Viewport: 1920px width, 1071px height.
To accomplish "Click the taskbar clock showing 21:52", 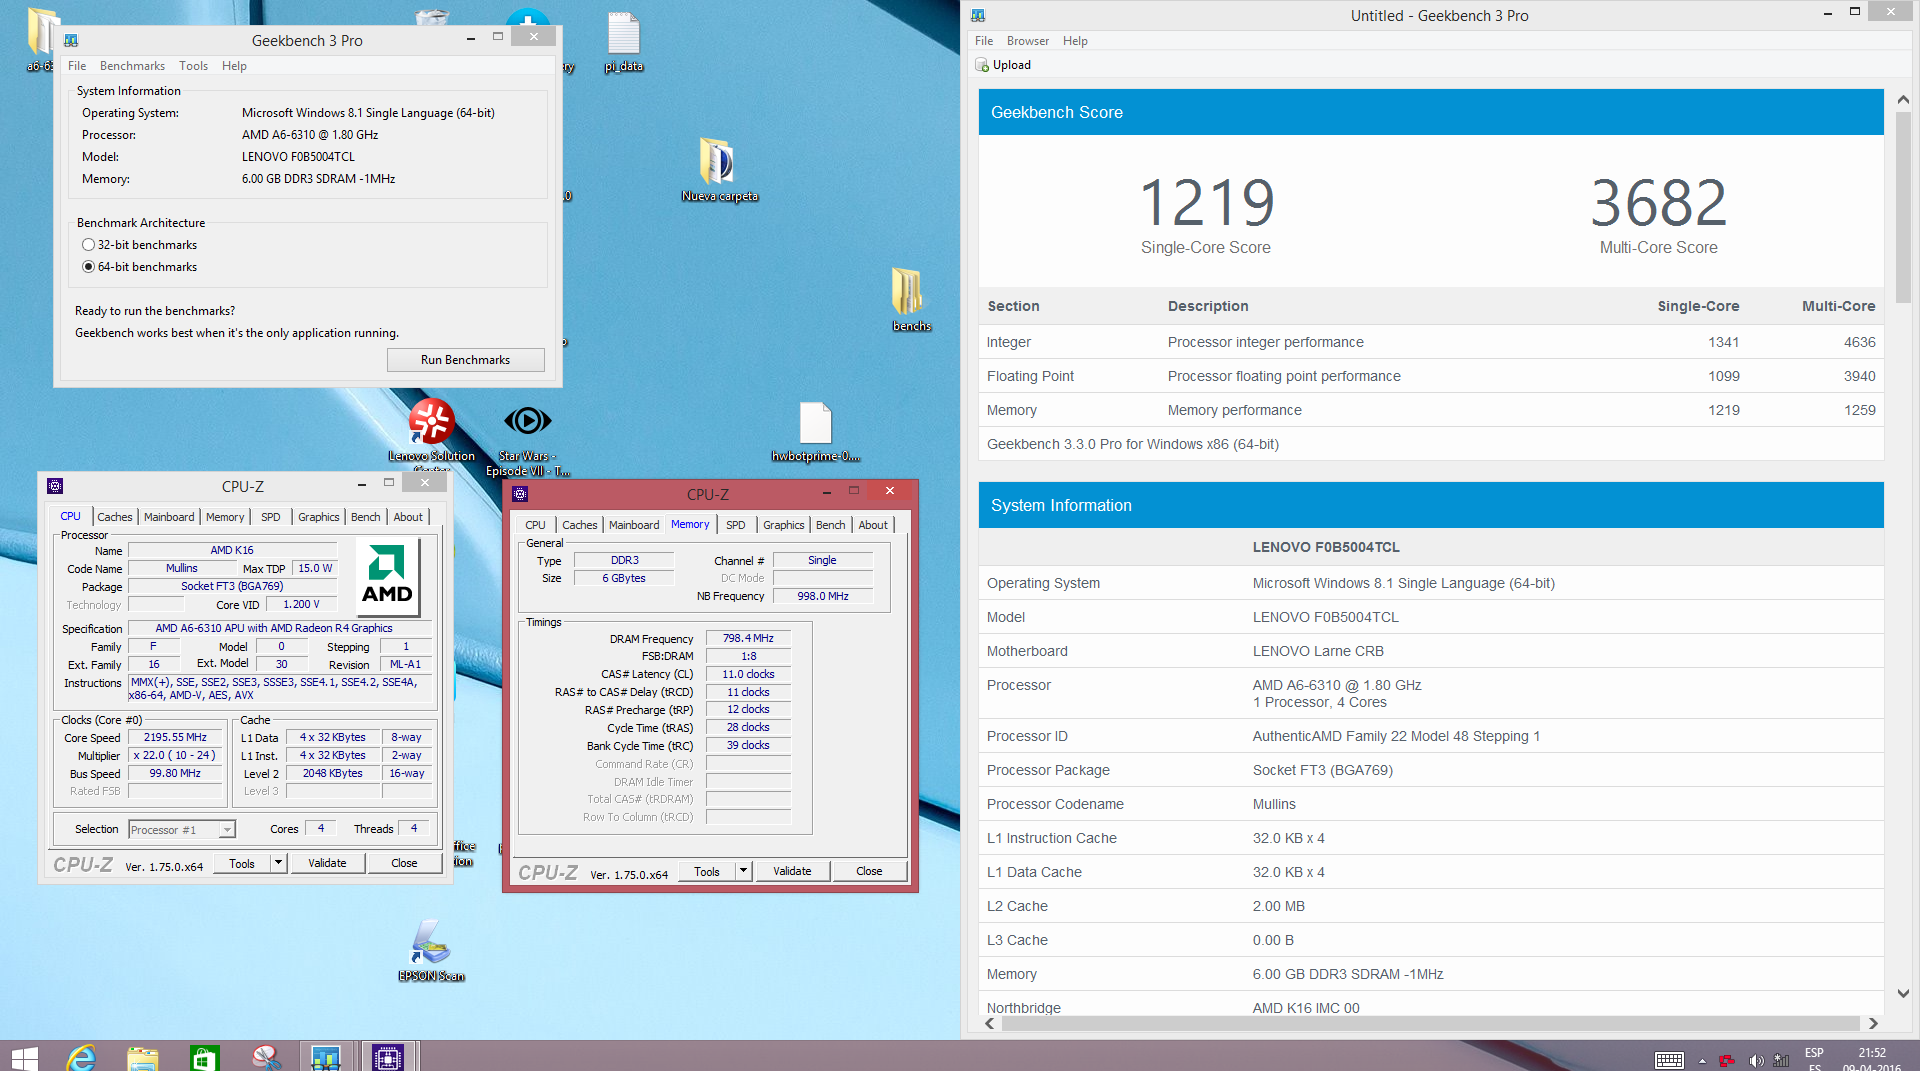I will (1871, 1053).
